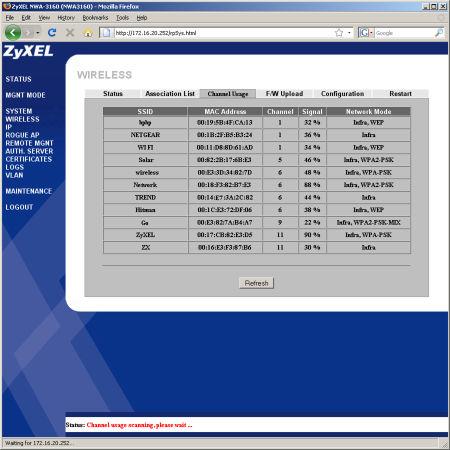
Task: Switch to the Association List tab
Action: (x=170, y=94)
